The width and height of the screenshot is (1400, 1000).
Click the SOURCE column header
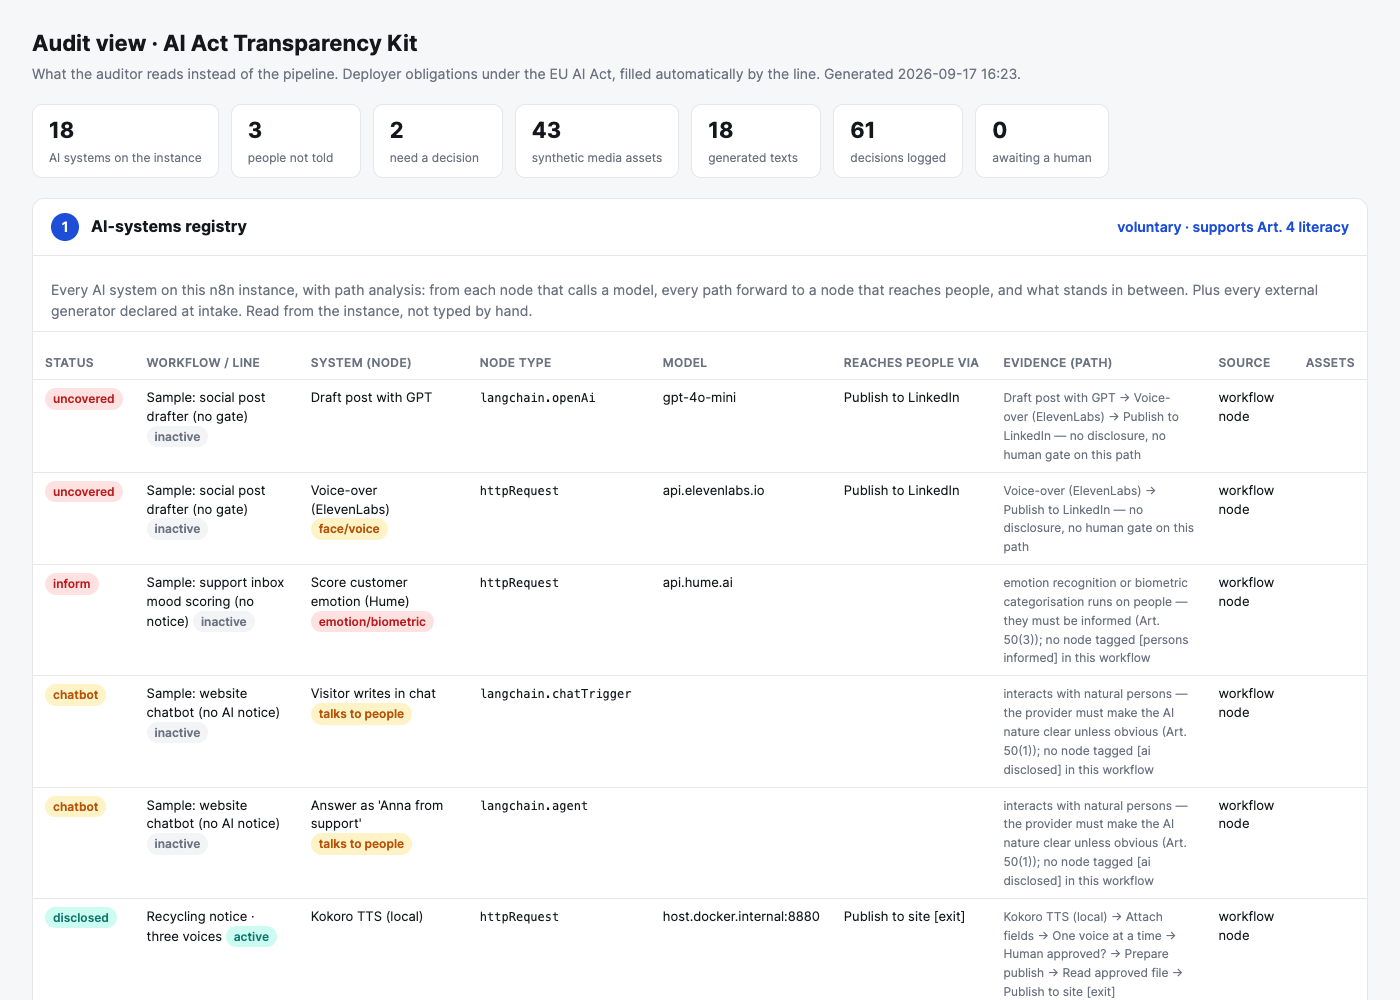point(1244,363)
